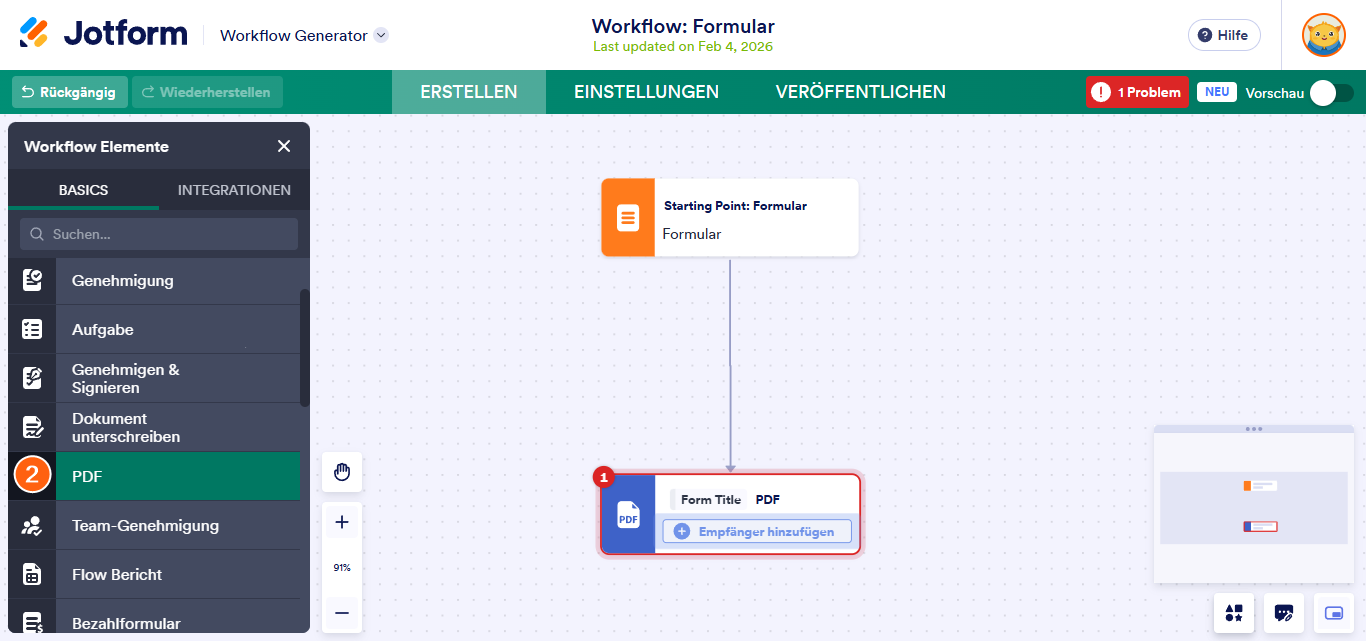
Task: Select the Dokument unterschreiben element icon
Action: 32,426
